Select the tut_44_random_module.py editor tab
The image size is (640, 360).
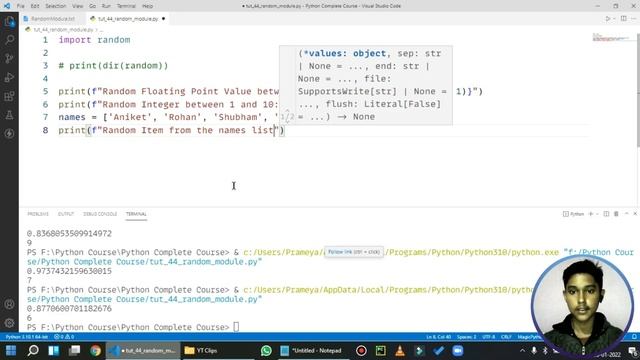[127, 19]
